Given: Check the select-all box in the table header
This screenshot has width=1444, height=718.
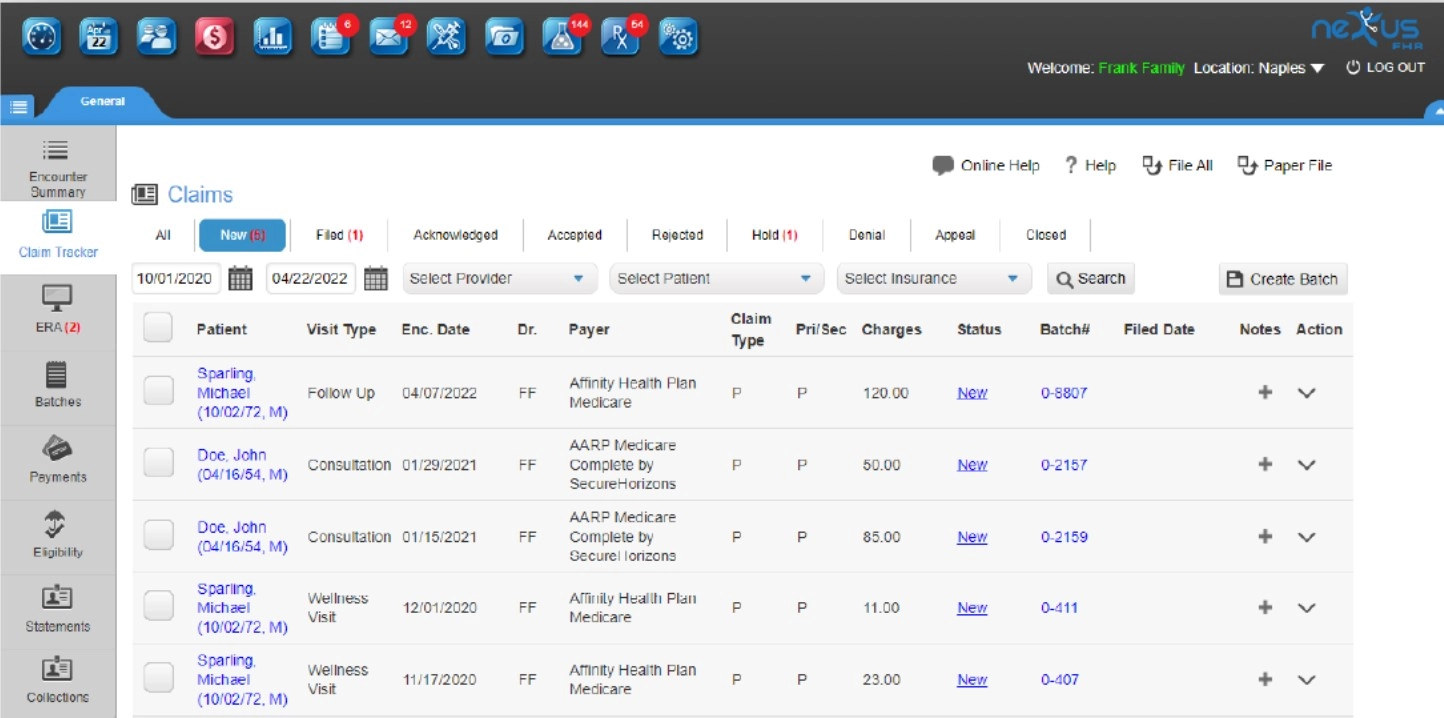Looking at the screenshot, I should pyautogui.click(x=157, y=326).
